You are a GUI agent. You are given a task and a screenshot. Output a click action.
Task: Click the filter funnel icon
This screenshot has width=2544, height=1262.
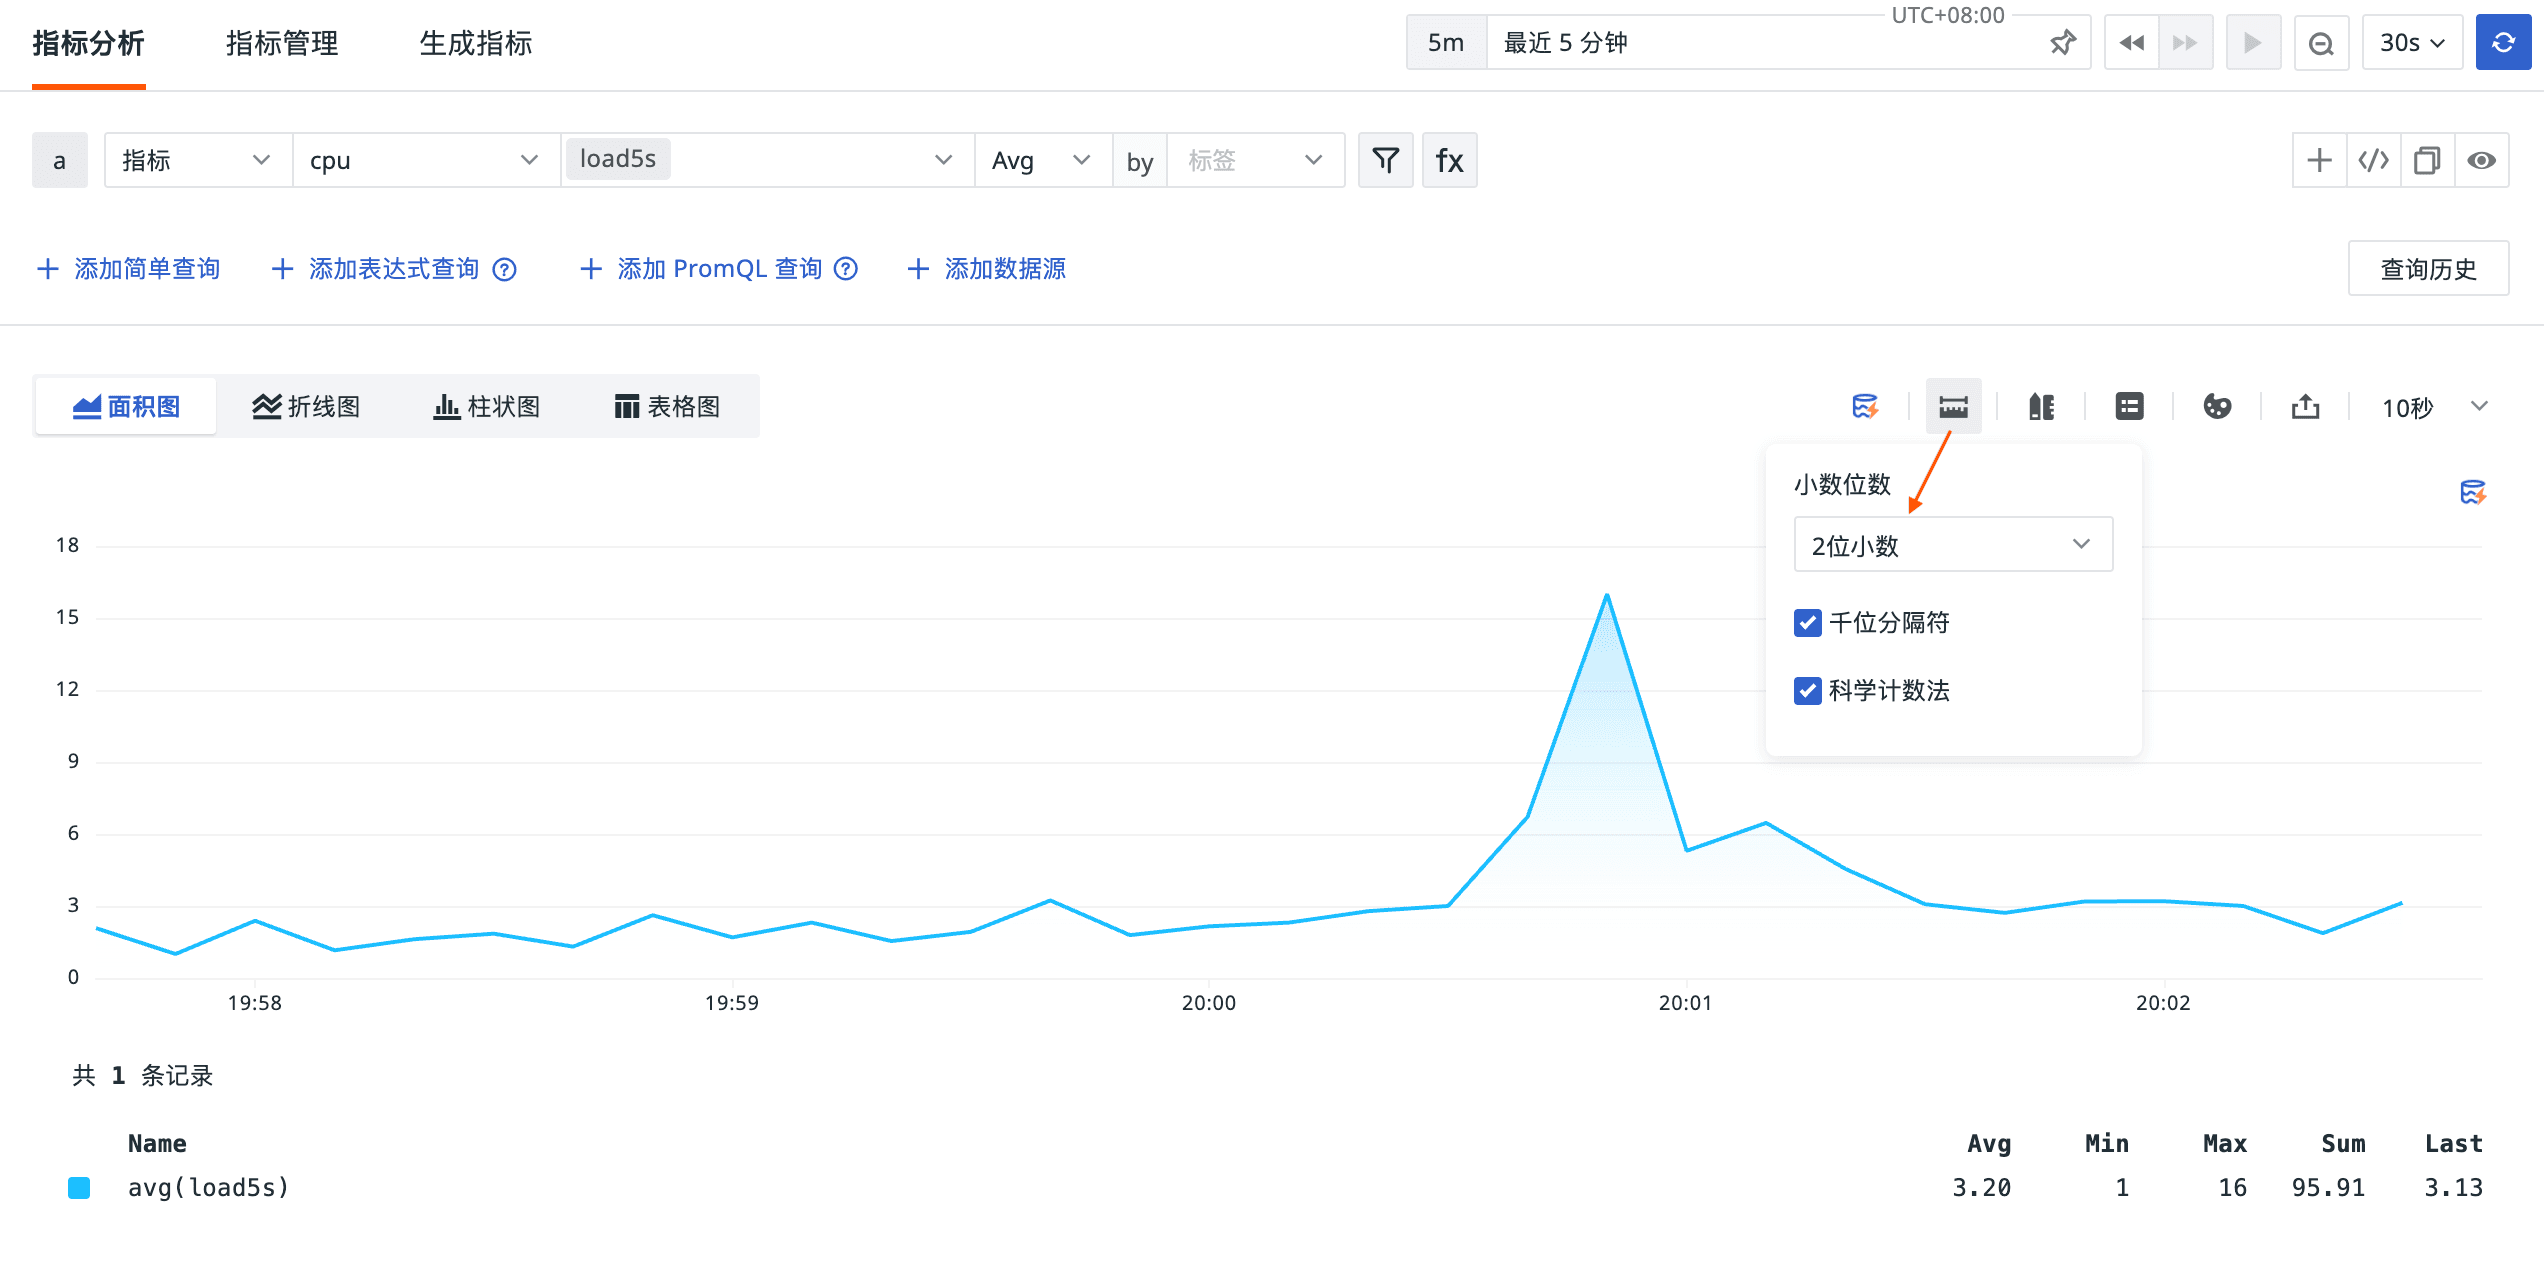[x=1385, y=160]
